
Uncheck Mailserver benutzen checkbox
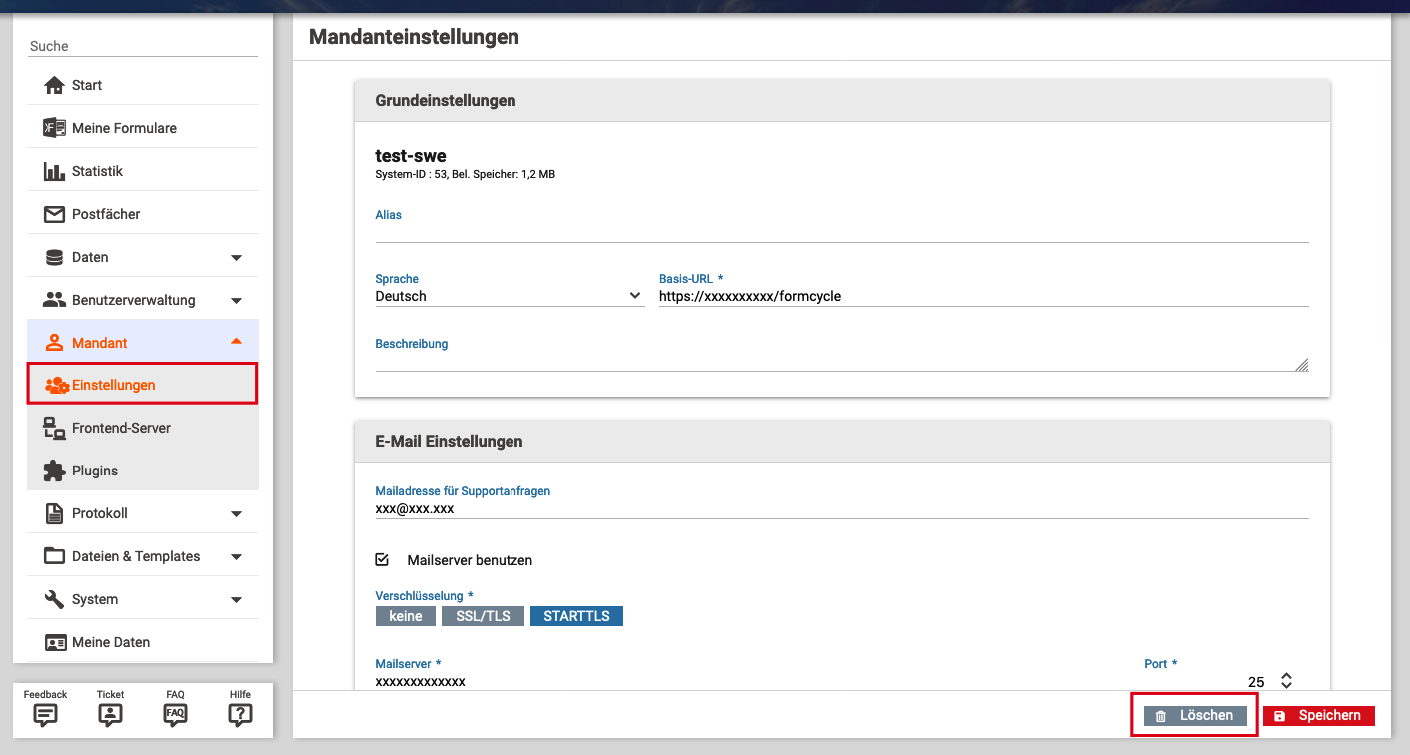pyautogui.click(x=382, y=560)
